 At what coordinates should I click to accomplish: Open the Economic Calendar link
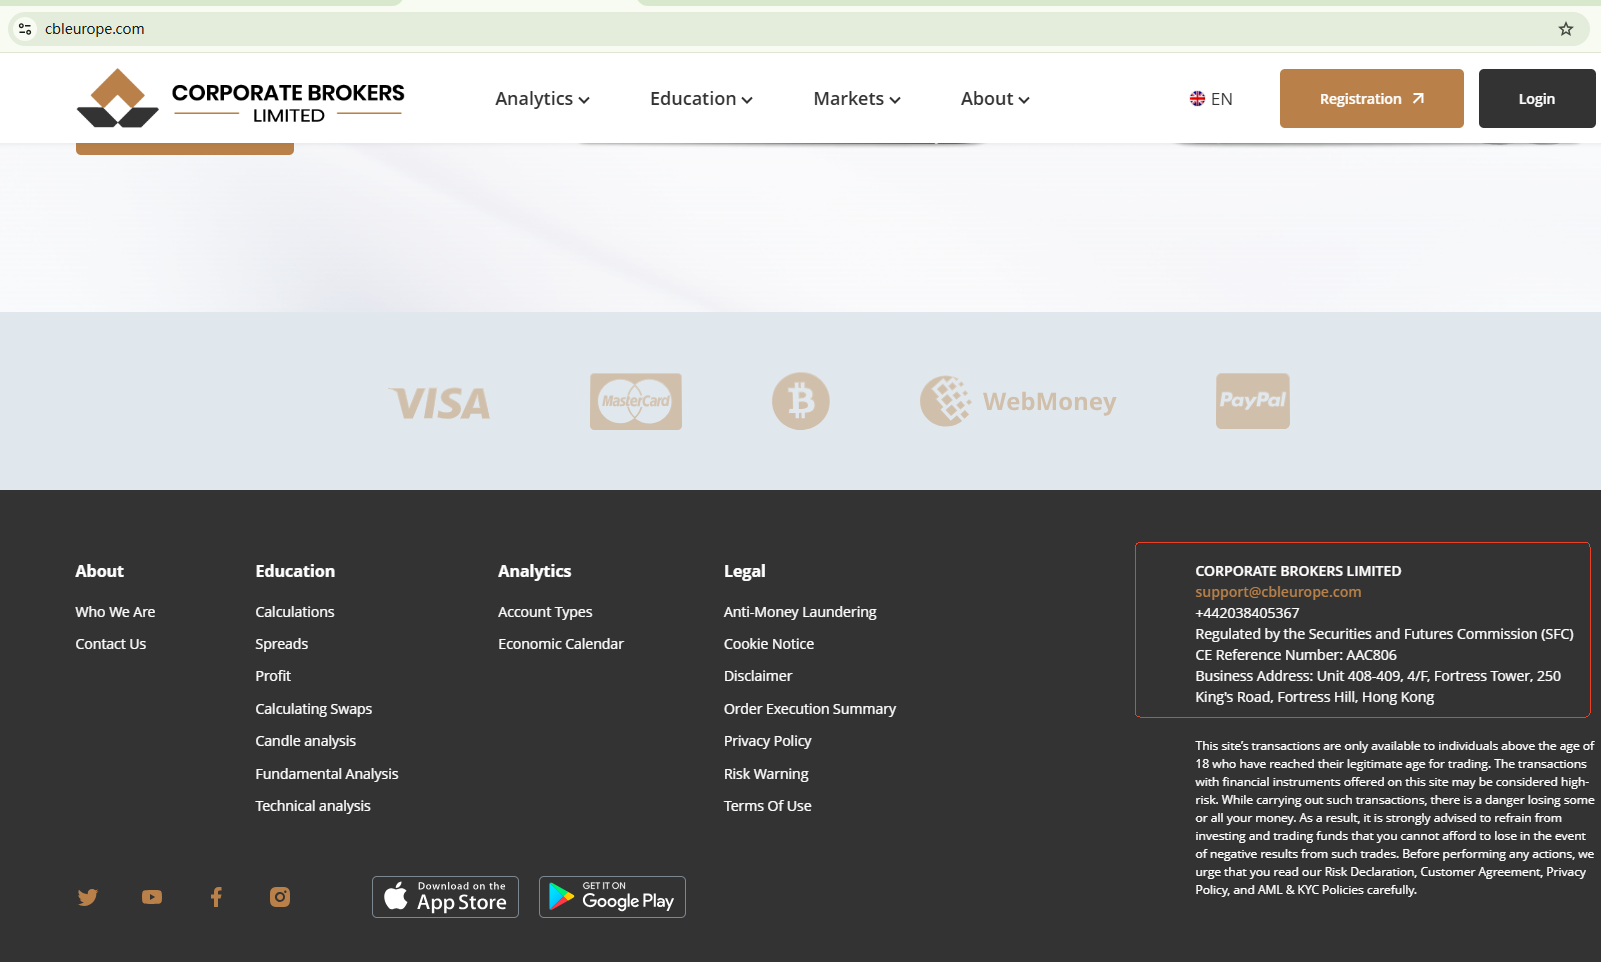(x=561, y=644)
